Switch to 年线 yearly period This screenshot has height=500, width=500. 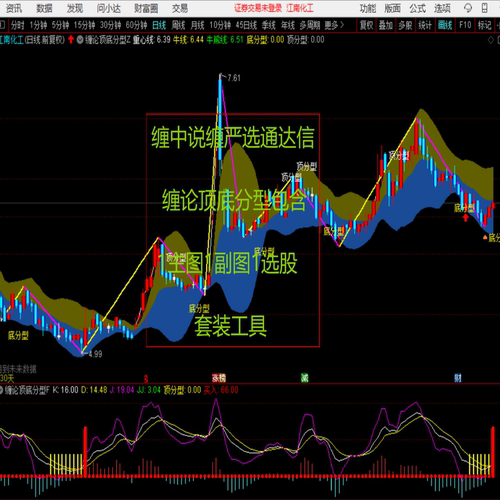coord(288,25)
